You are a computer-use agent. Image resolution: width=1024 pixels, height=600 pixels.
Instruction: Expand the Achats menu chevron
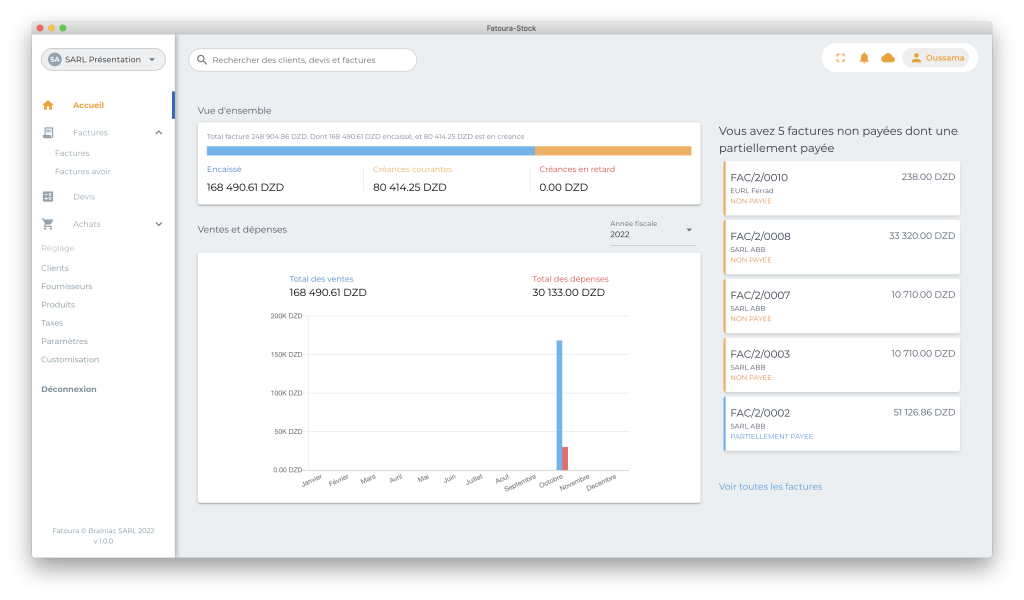click(159, 224)
